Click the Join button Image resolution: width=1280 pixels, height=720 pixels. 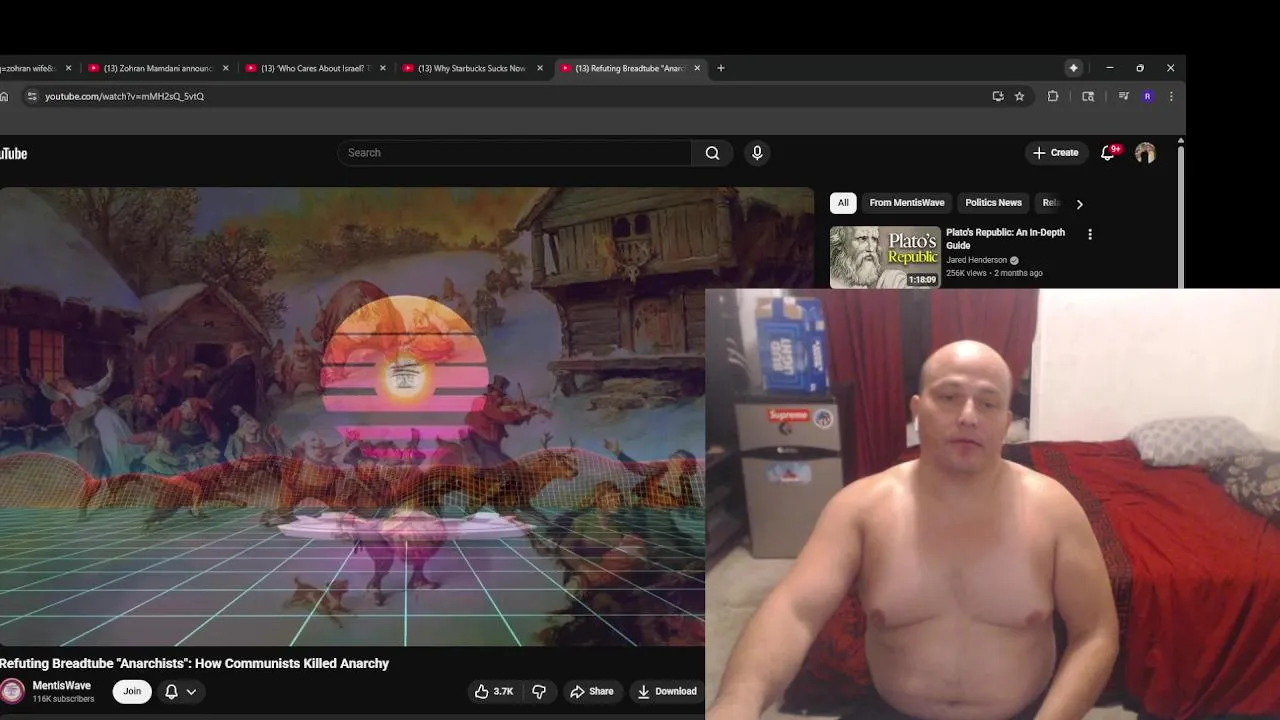pos(132,691)
